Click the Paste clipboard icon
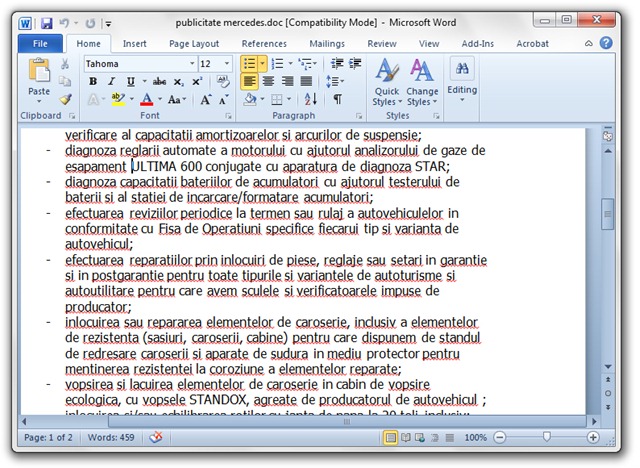 pyautogui.click(x=39, y=71)
